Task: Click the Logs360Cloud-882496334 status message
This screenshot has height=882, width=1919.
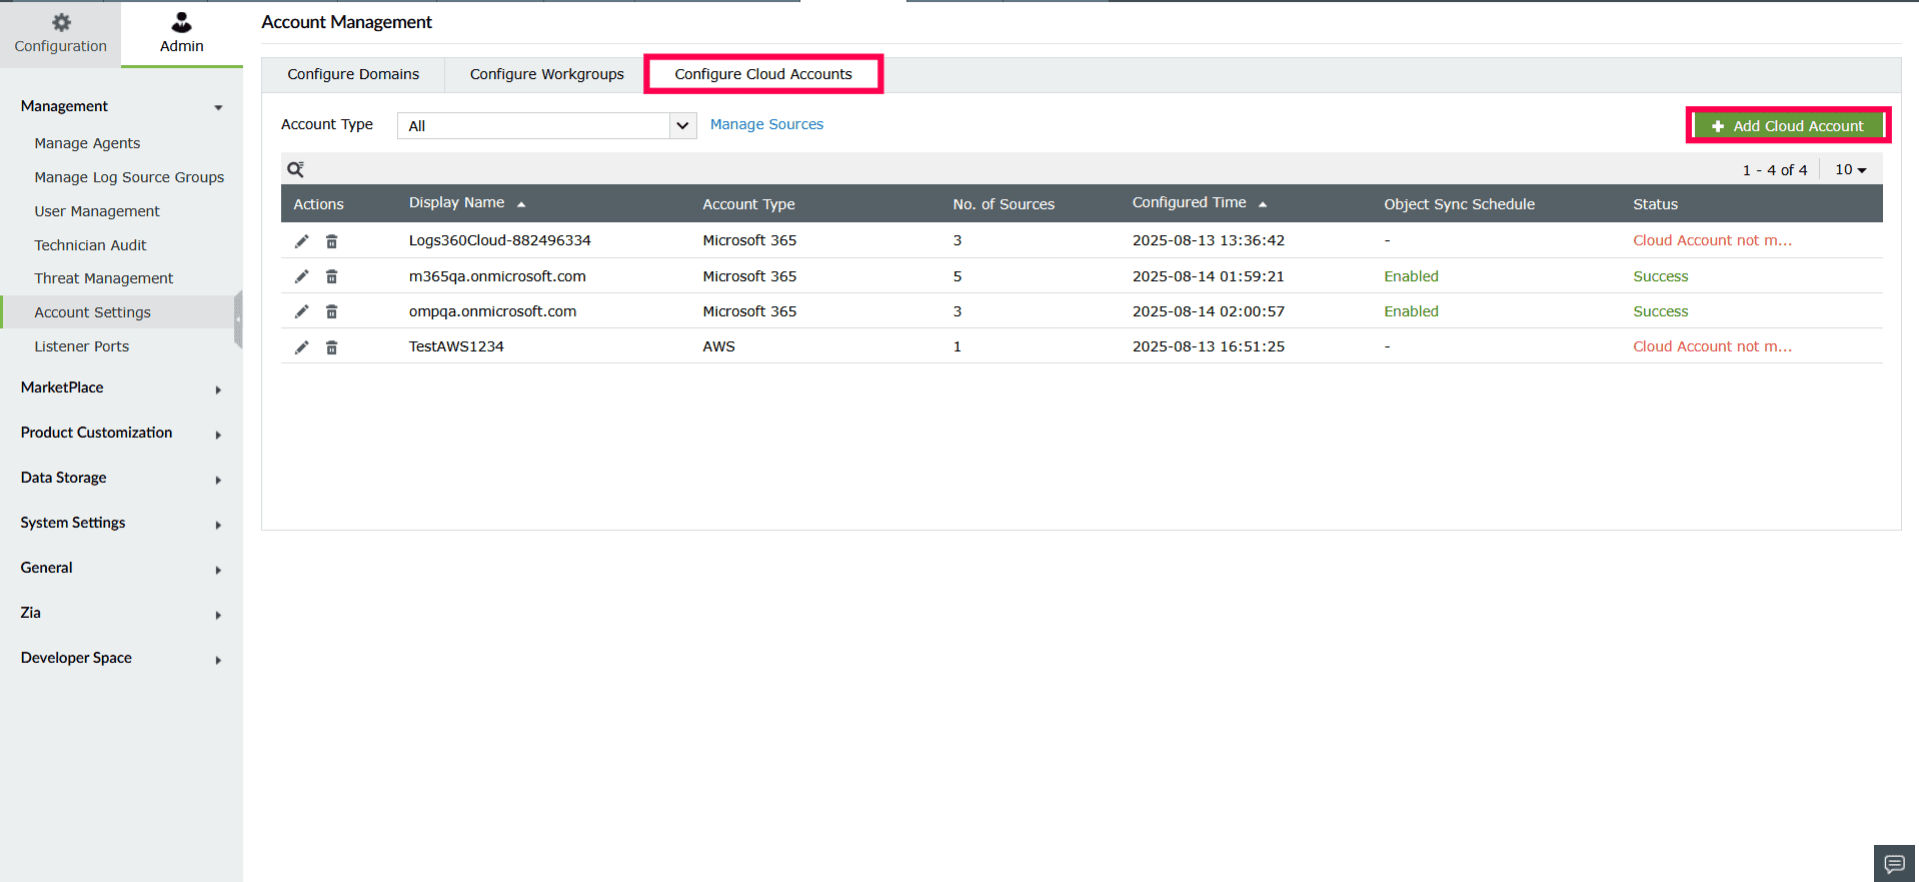Action: pyautogui.click(x=1712, y=240)
